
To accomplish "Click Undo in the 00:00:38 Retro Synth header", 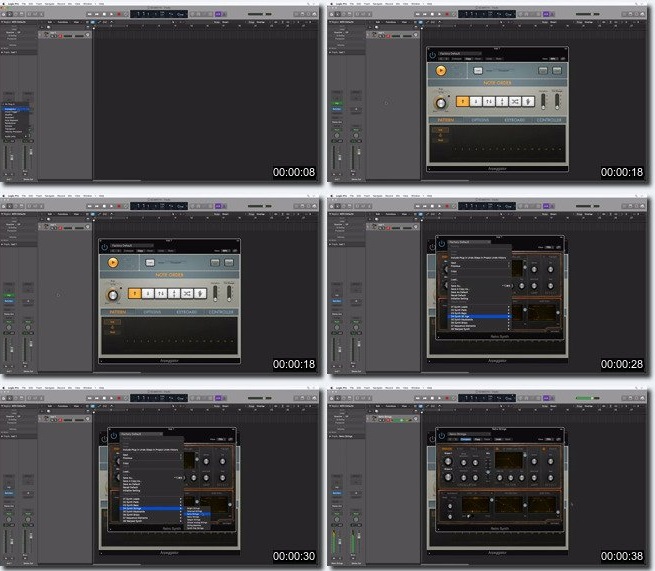I will click(x=498, y=439).
